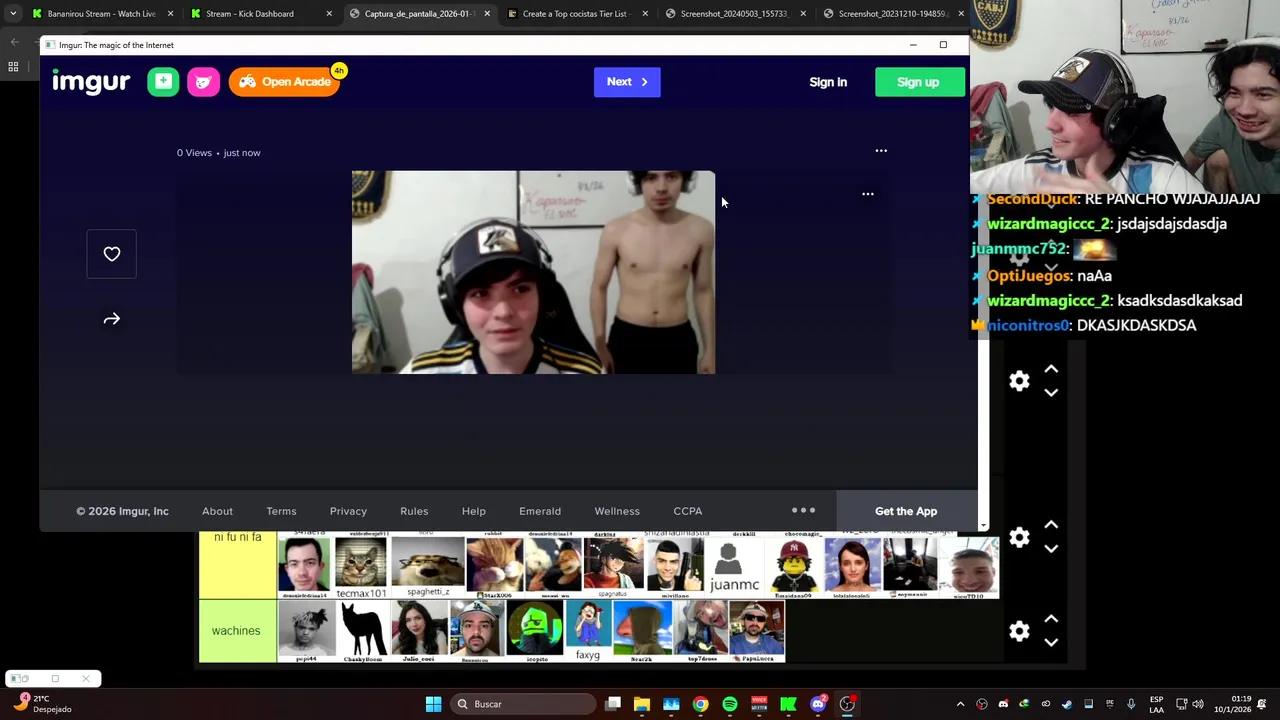Open the CCPA footer link
Viewport: 1280px width, 720px height.
pyautogui.click(x=688, y=511)
